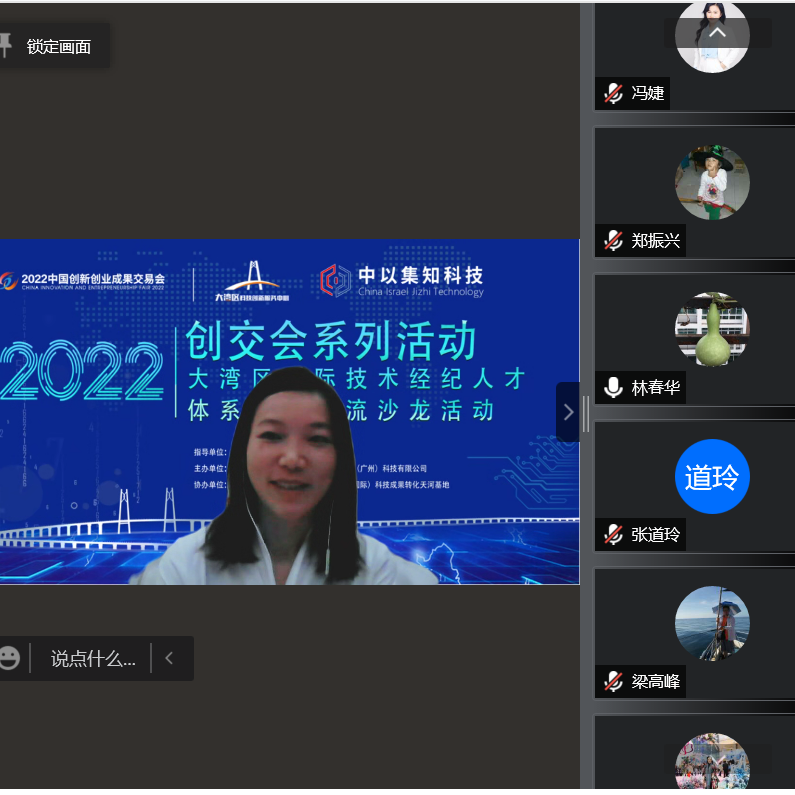The width and height of the screenshot is (795, 795).
Task: Click 梁高峰's muted microphone icon
Action: click(613, 681)
